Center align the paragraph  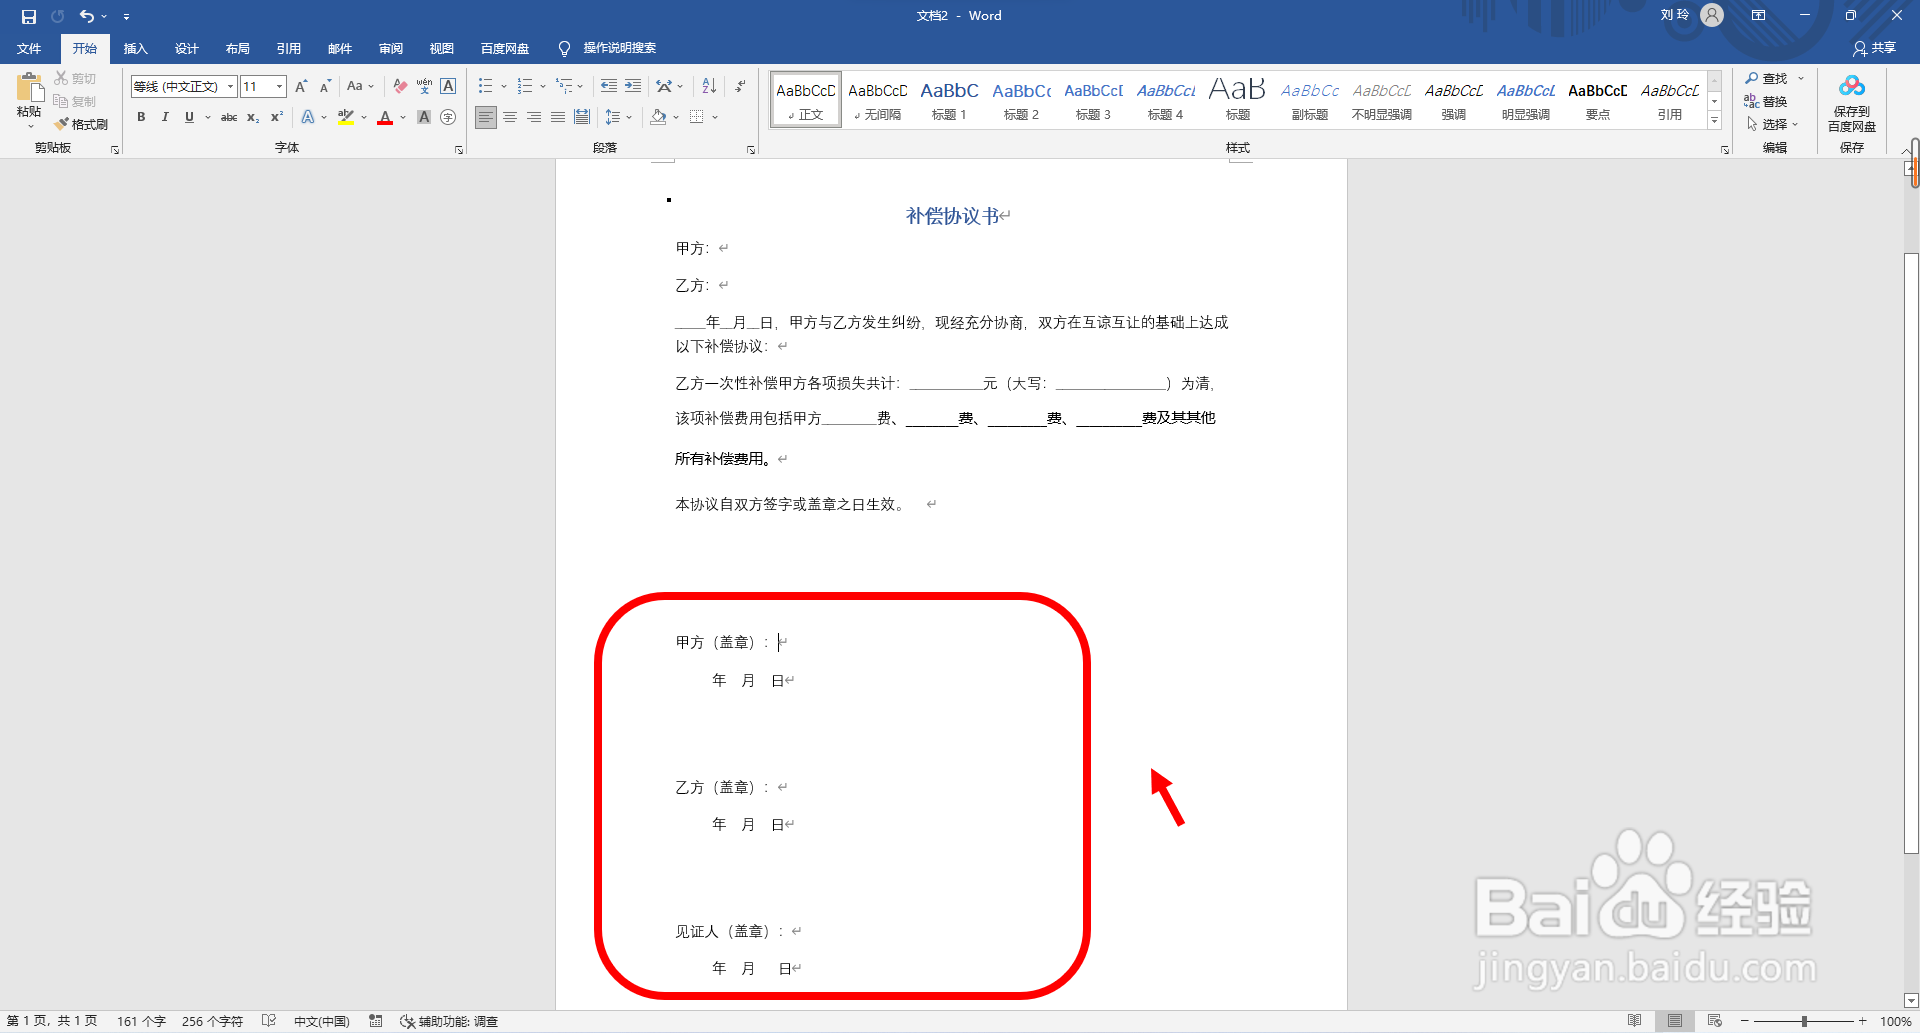(x=510, y=117)
